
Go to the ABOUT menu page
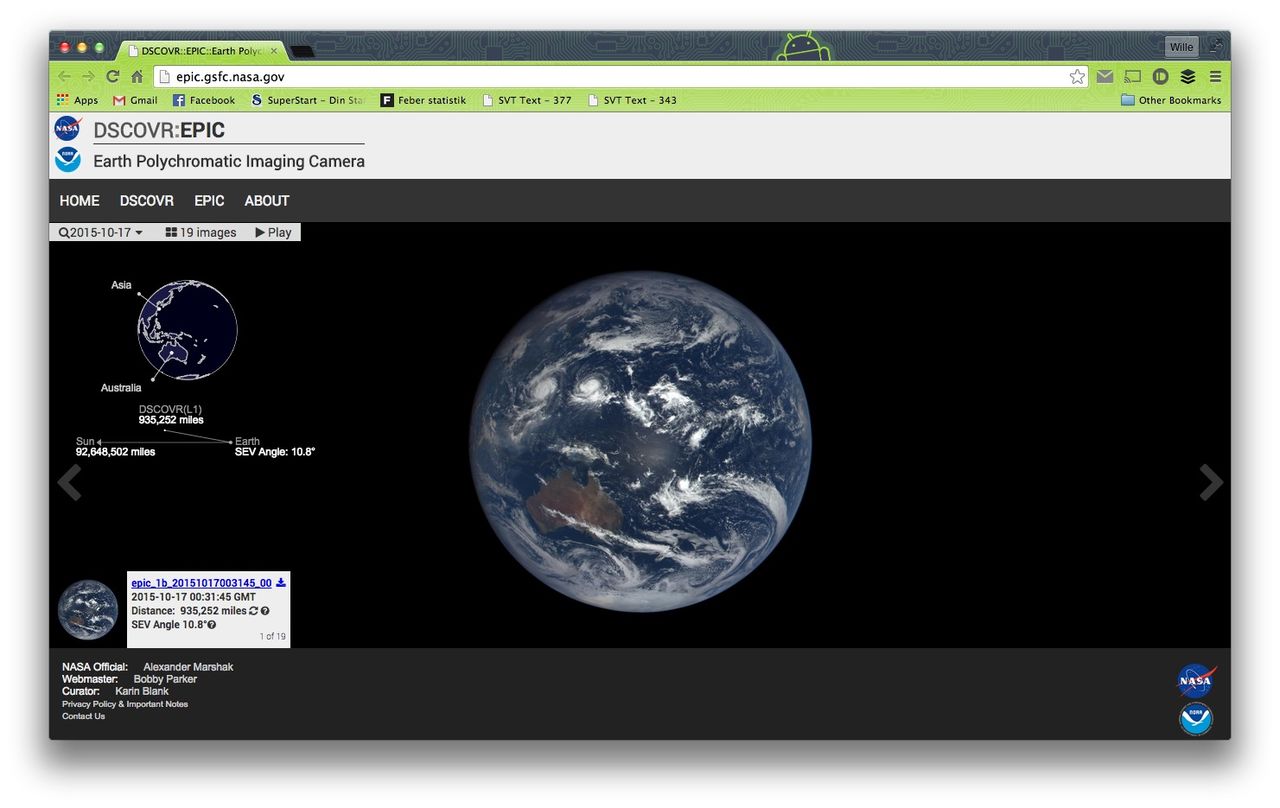coord(267,201)
